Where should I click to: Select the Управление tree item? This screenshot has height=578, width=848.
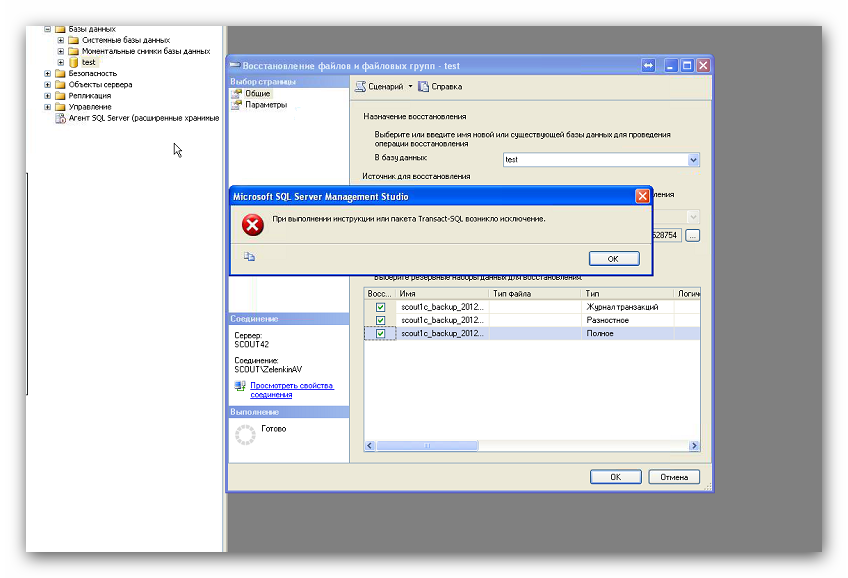click(x=90, y=107)
